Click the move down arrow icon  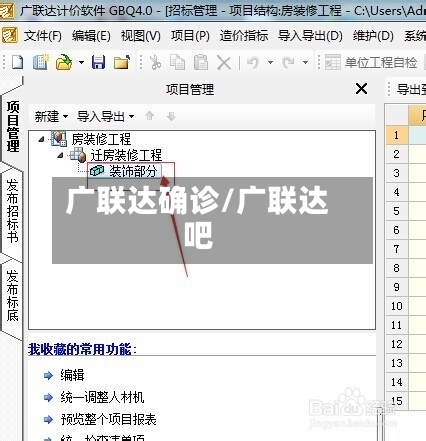(171, 116)
